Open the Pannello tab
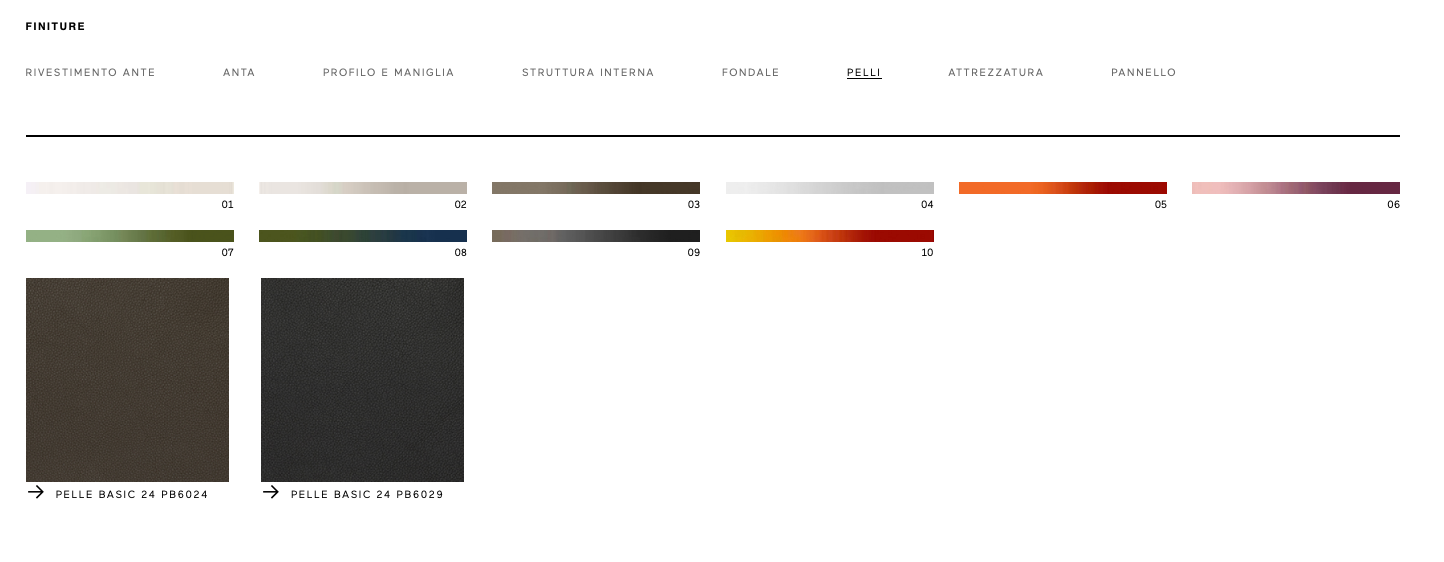This screenshot has width=1444, height=562. click(x=1143, y=73)
